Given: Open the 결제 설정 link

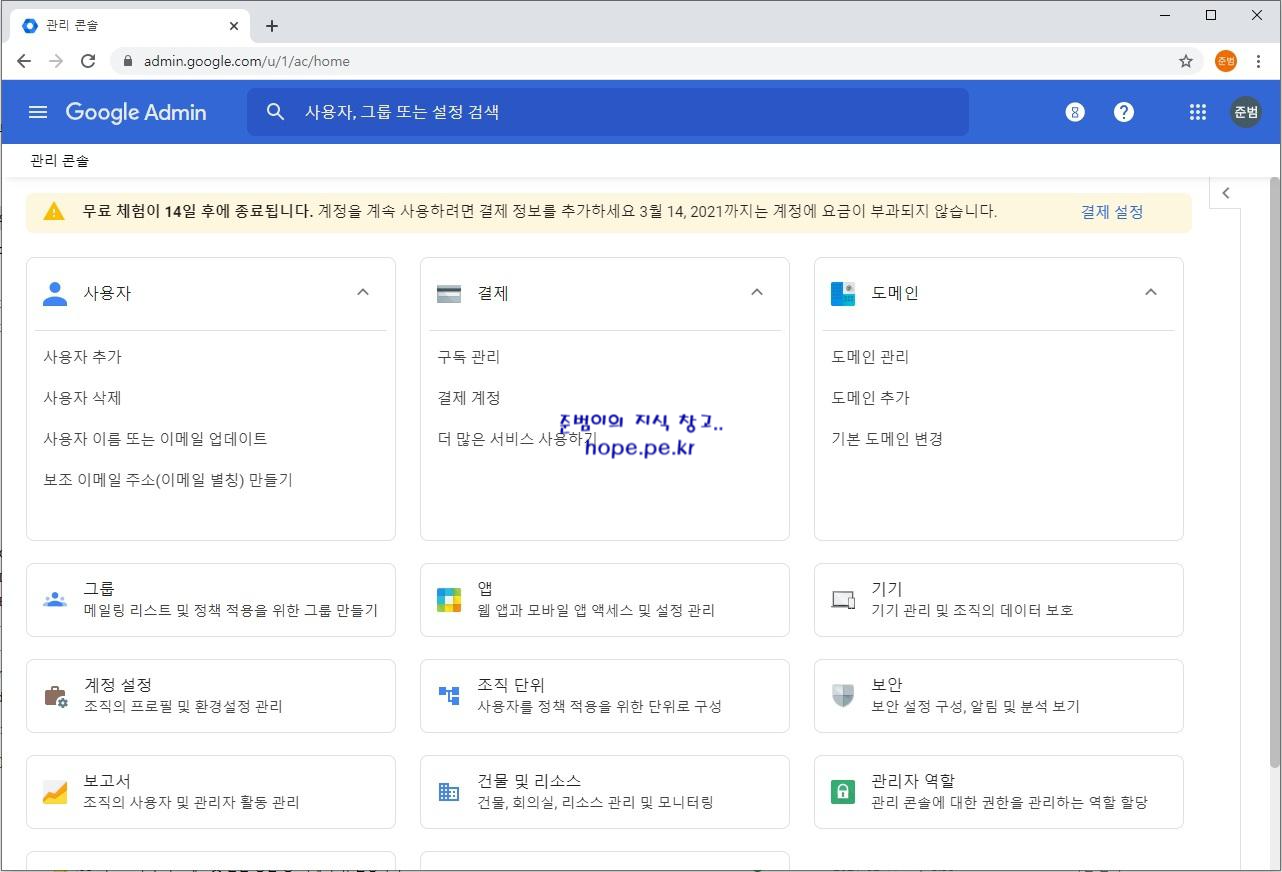Looking at the screenshot, I should point(1112,212).
